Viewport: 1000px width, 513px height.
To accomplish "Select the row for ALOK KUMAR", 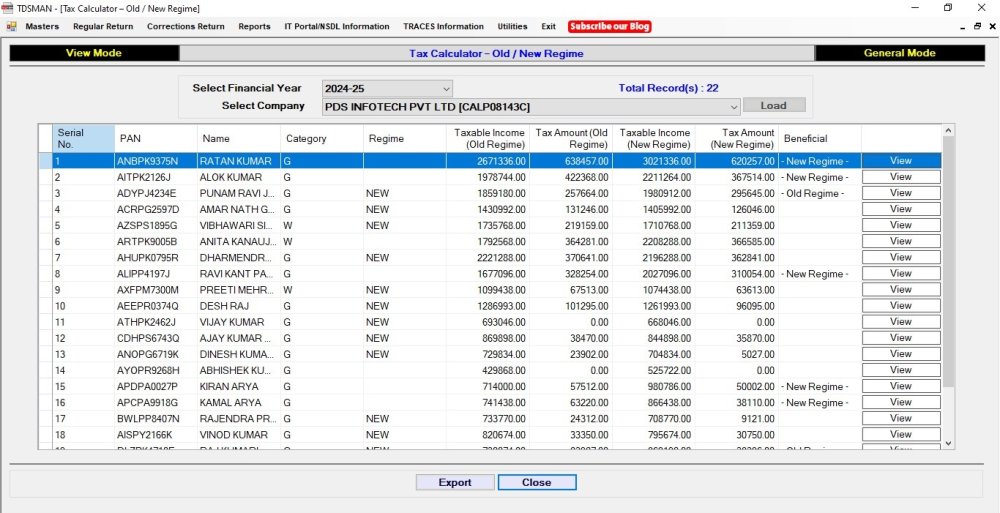I will [x=230, y=177].
